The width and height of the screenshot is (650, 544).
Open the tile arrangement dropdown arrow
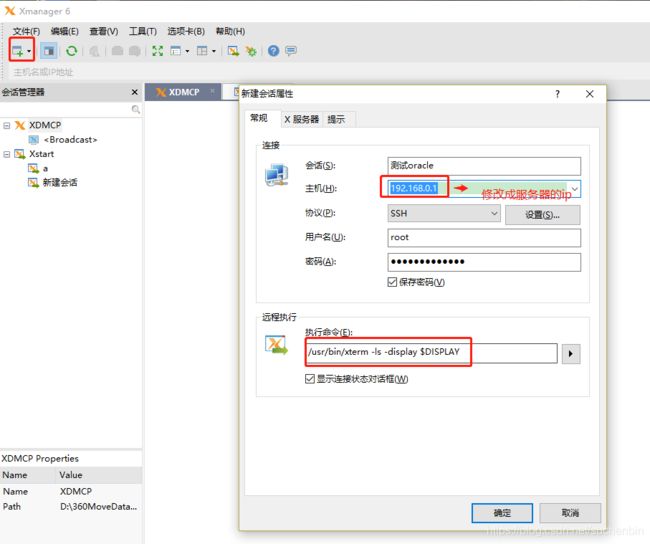[214, 51]
